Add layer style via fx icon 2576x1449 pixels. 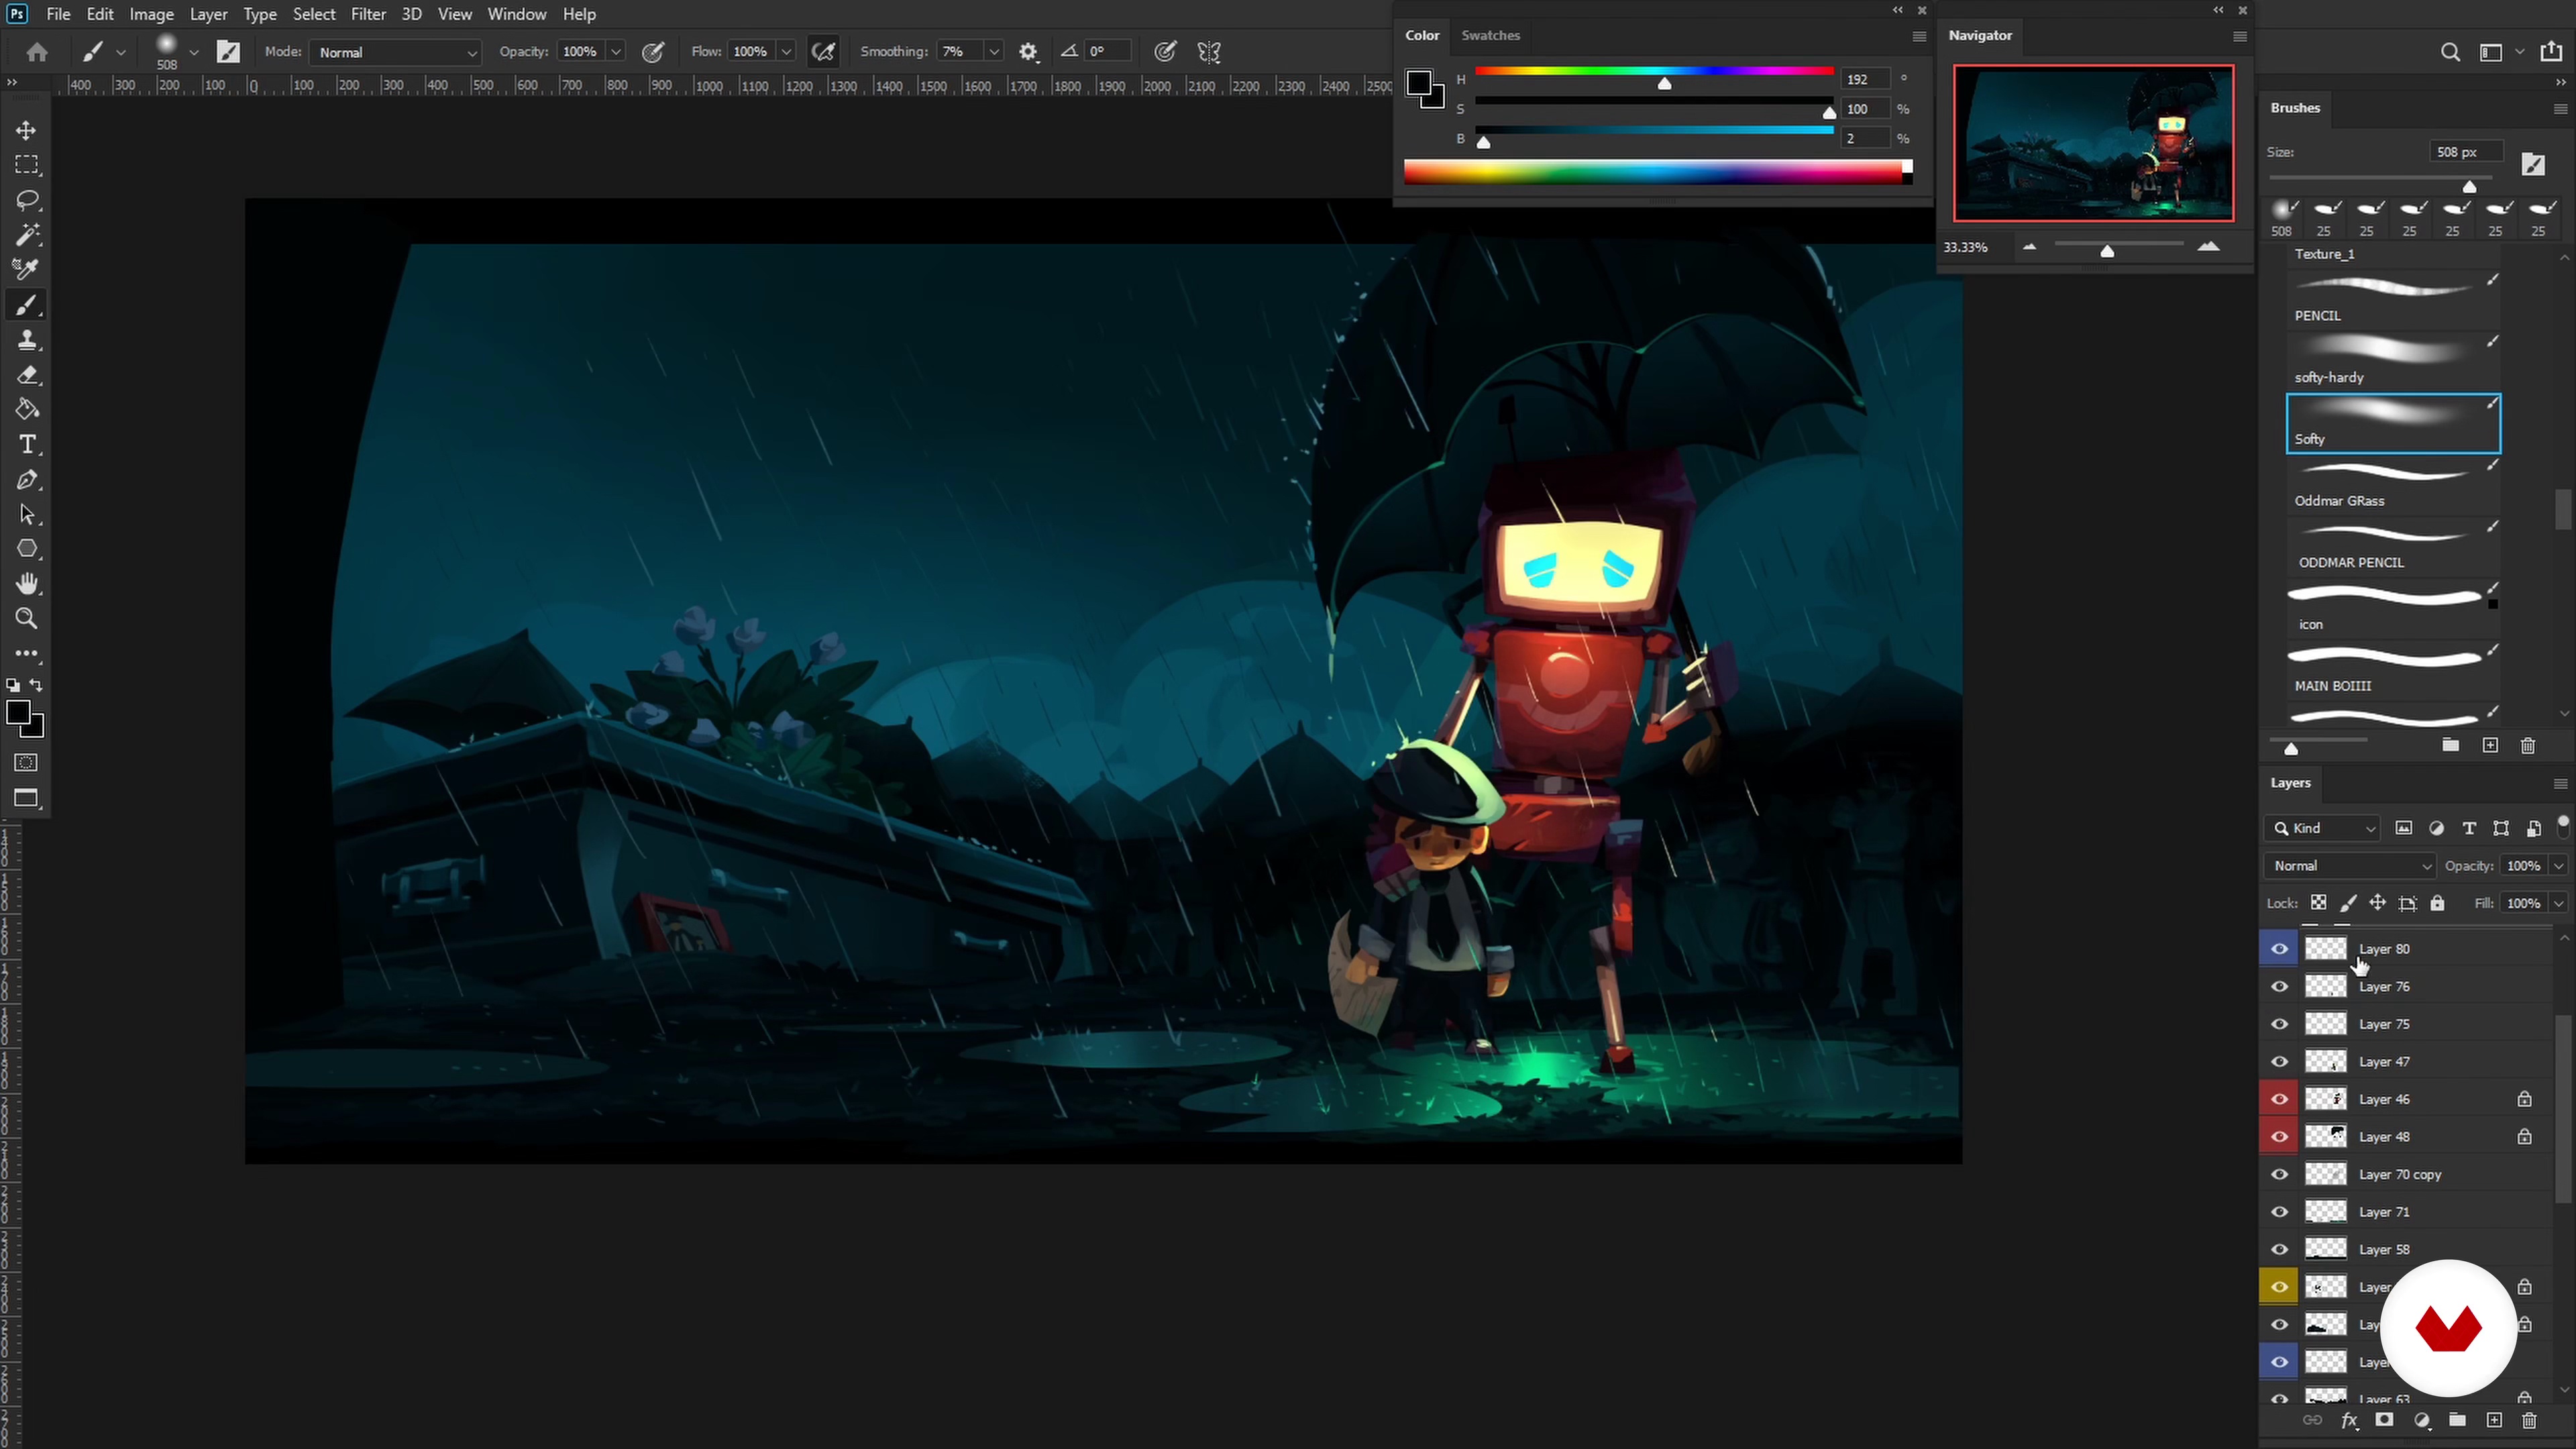(x=2349, y=1420)
